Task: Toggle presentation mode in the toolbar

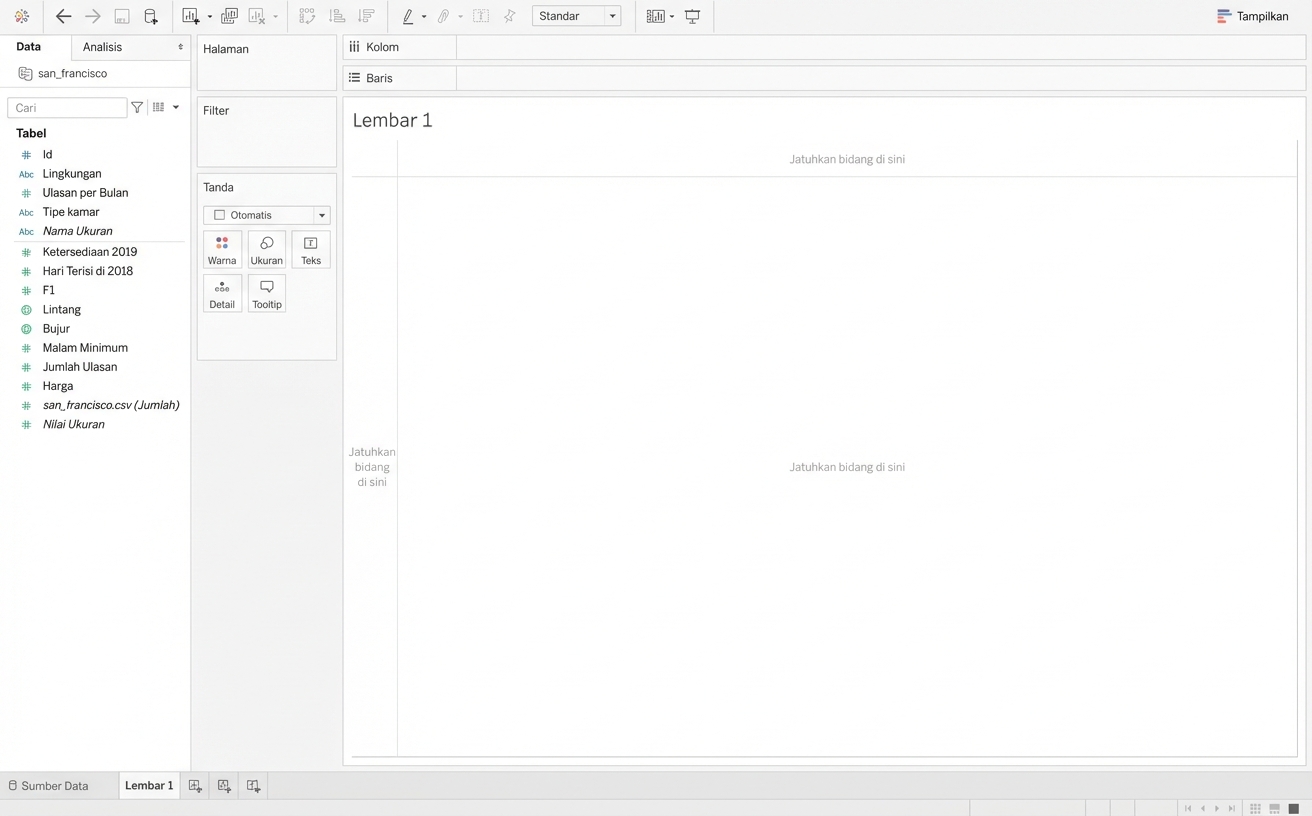Action: click(x=692, y=16)
